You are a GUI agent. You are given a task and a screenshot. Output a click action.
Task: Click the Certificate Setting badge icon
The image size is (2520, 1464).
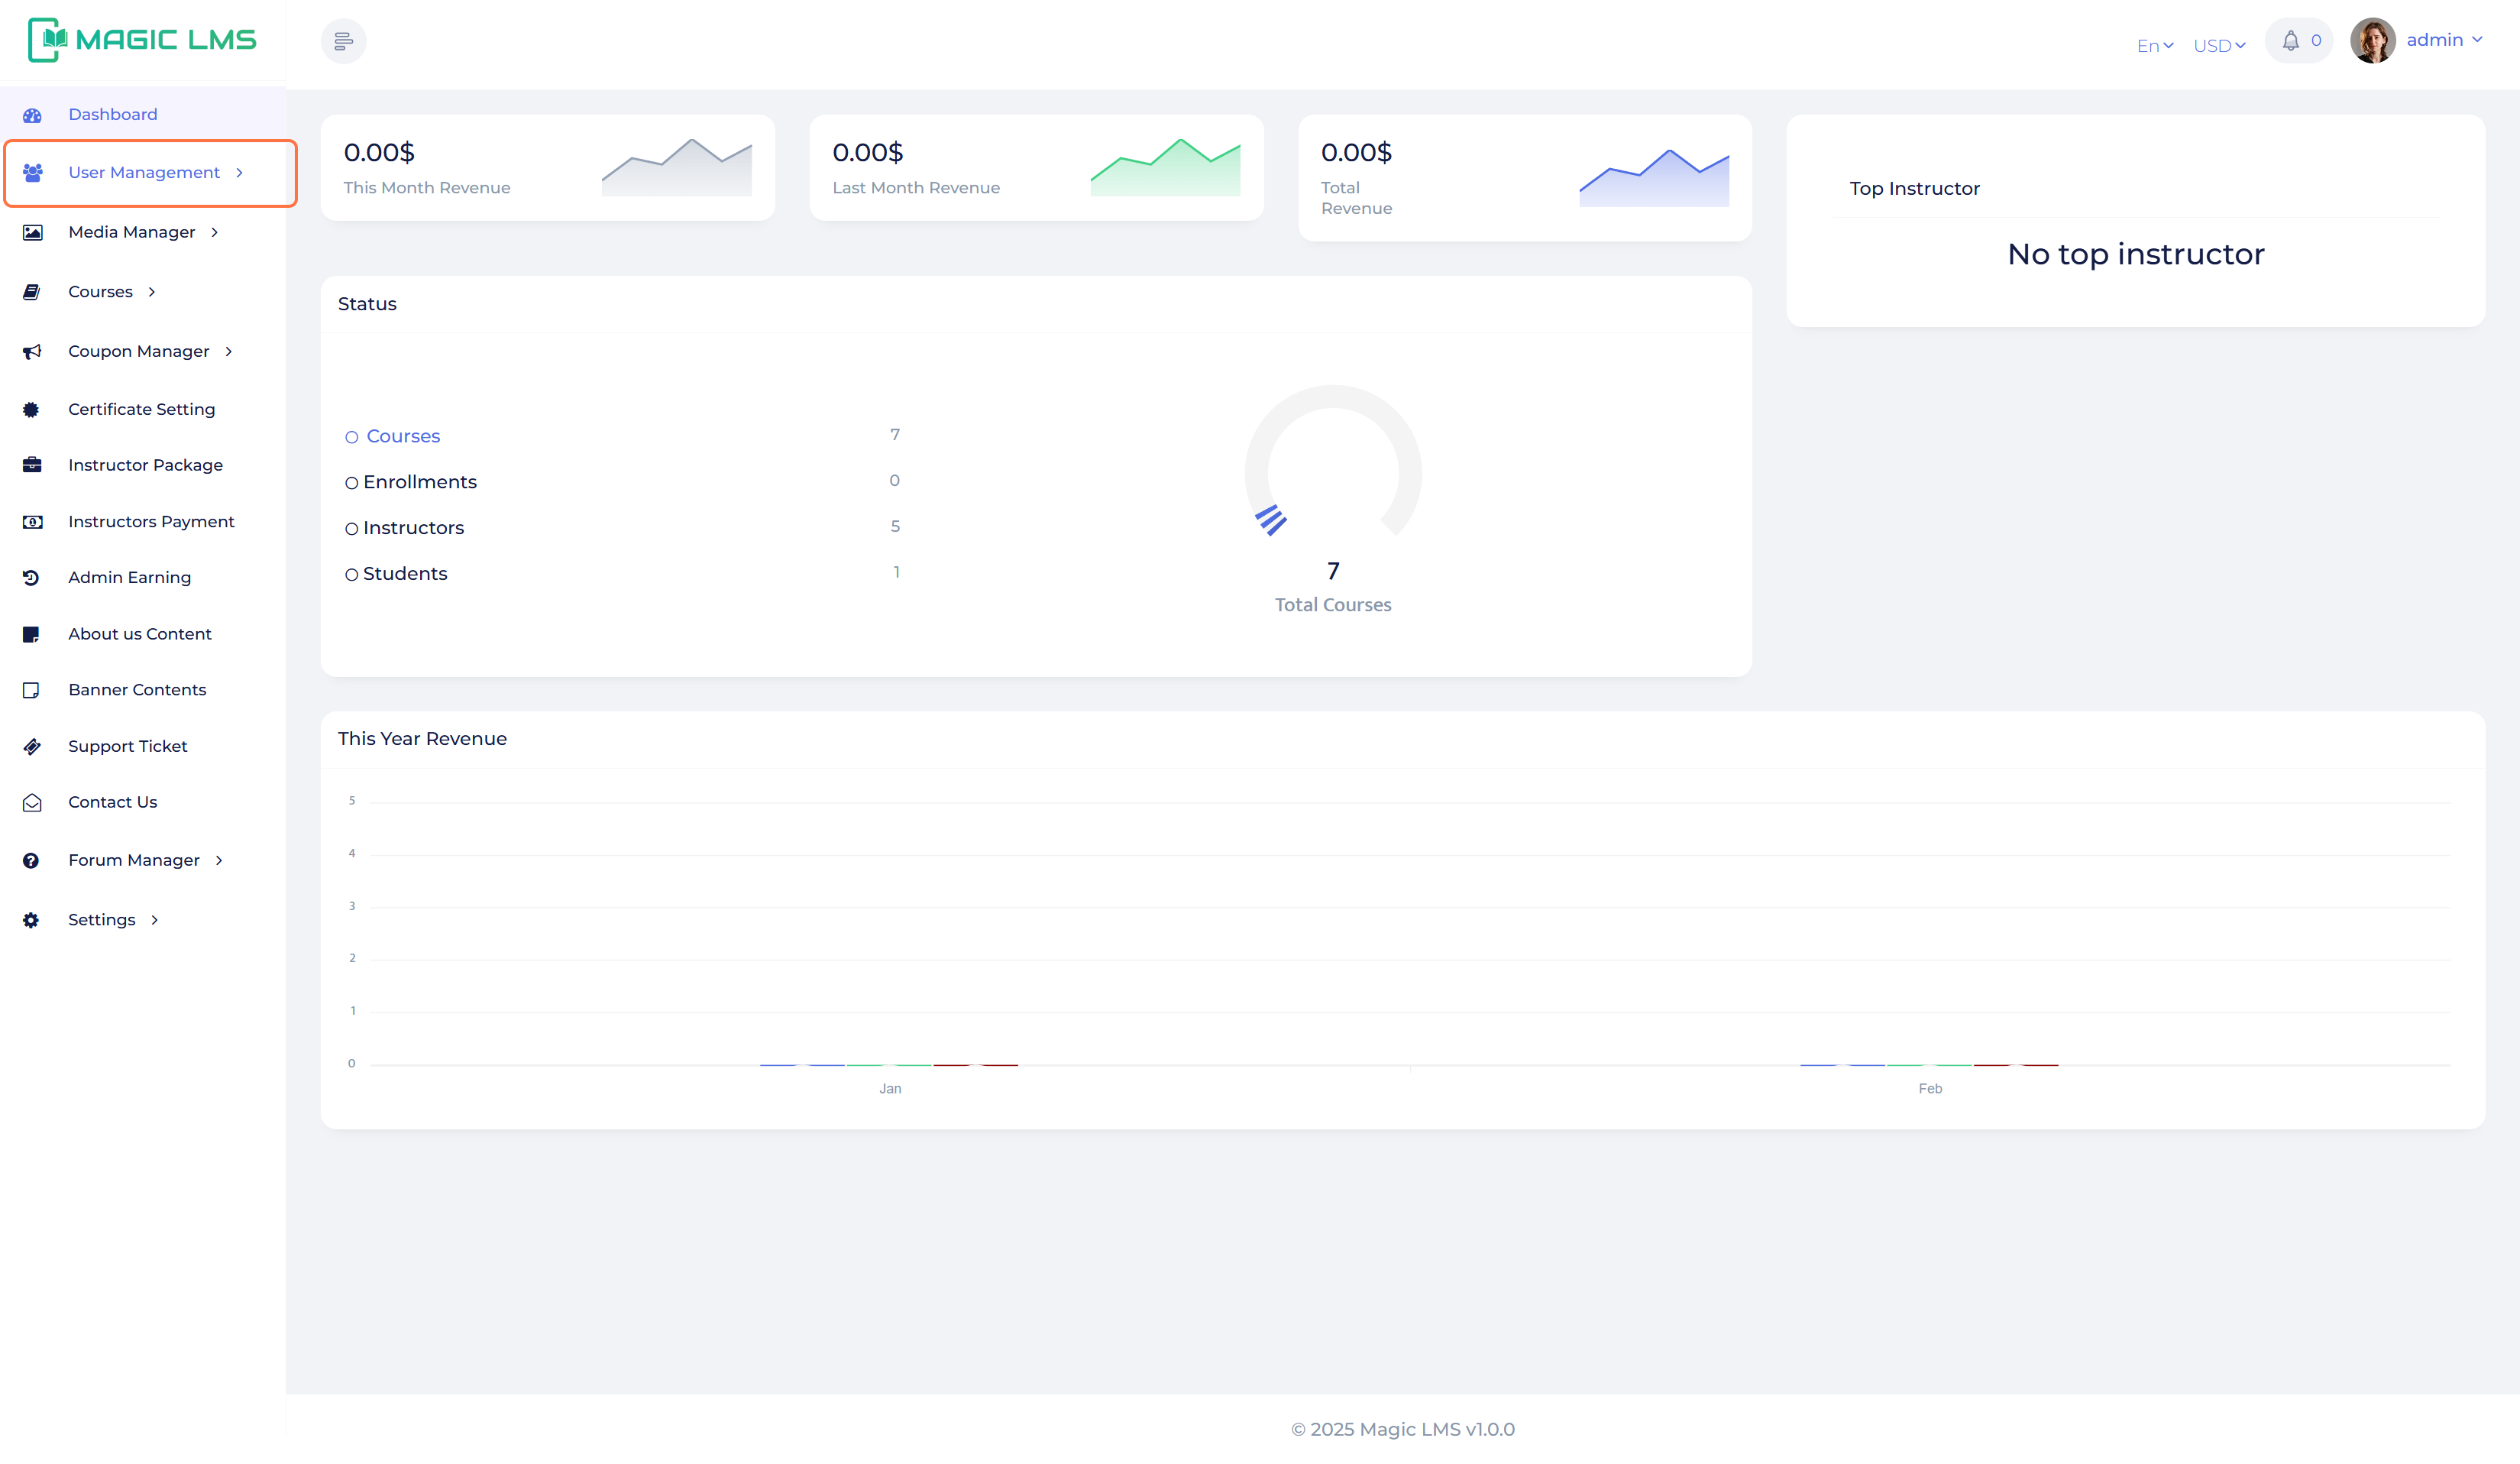(31, 409)
